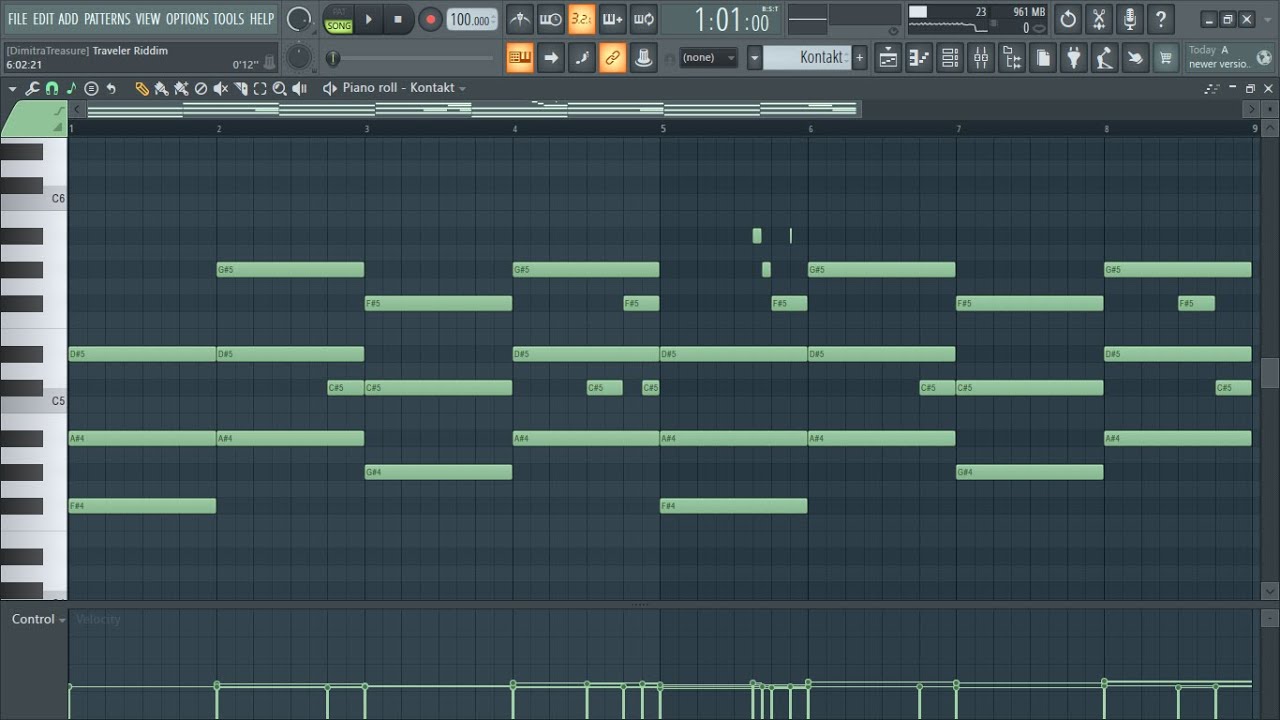Image resolution: width=1280 pixels, height=720 pixels.
Task: Click the auto-scrolling arrow icon
Action: (551, 58)
